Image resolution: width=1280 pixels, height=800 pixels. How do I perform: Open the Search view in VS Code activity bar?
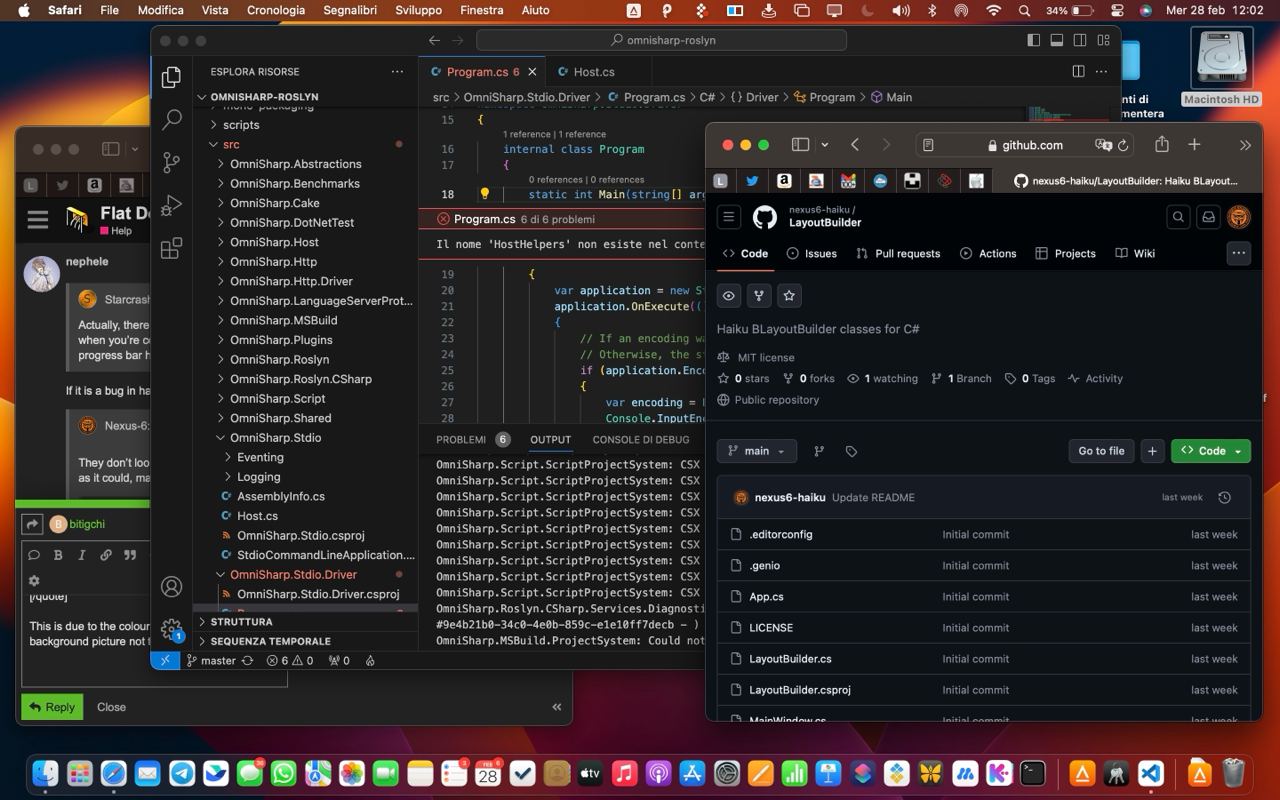(x=171, y=119)
